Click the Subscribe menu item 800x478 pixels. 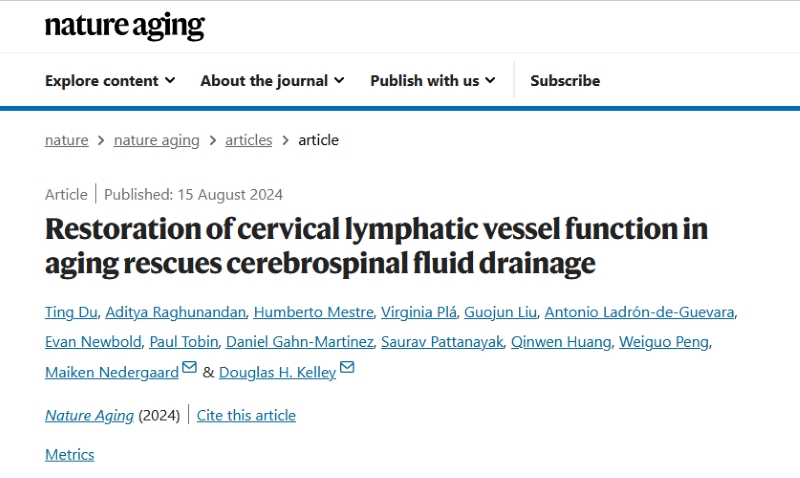click(x=565, y=81)
